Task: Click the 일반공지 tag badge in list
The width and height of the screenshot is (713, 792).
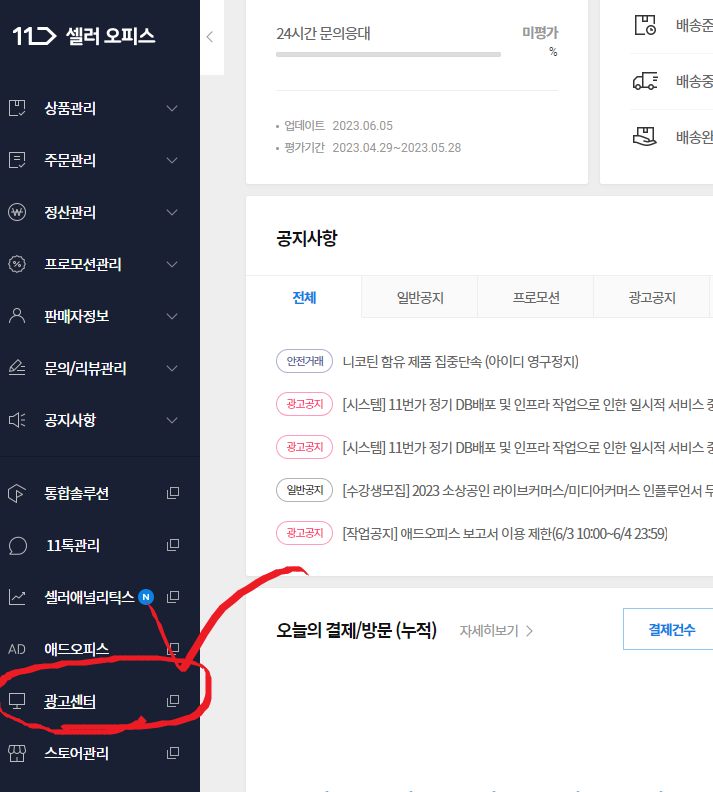Action: 304,490
